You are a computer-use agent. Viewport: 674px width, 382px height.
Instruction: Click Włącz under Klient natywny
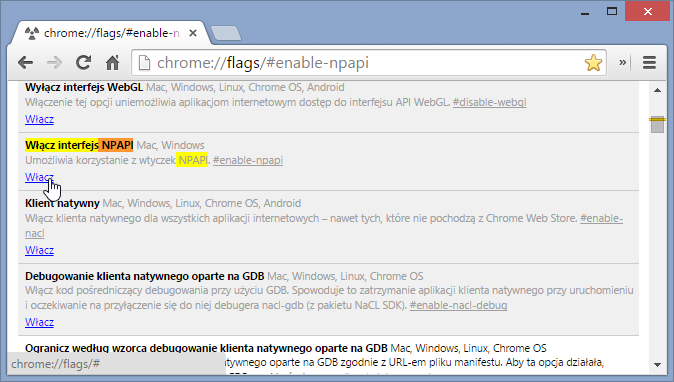(x=39, y=250)
